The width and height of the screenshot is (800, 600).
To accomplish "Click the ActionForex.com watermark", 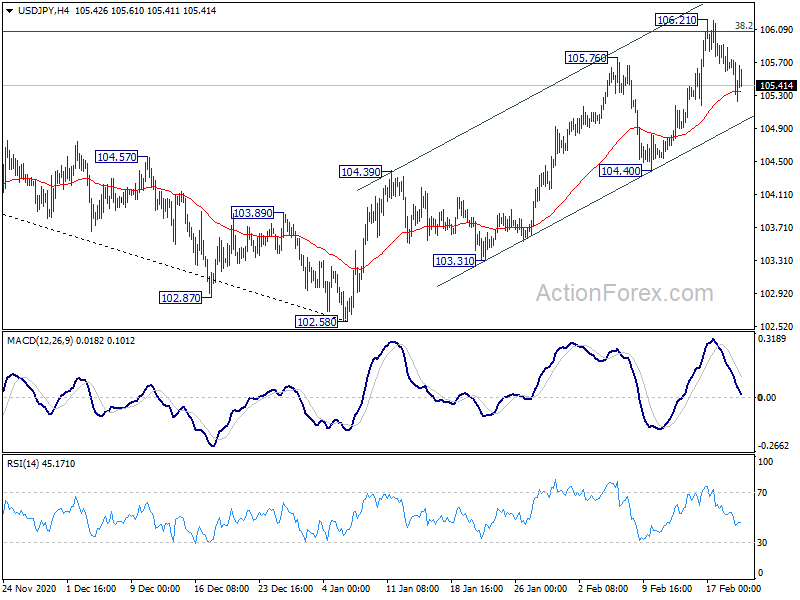I will coord(624,293).
